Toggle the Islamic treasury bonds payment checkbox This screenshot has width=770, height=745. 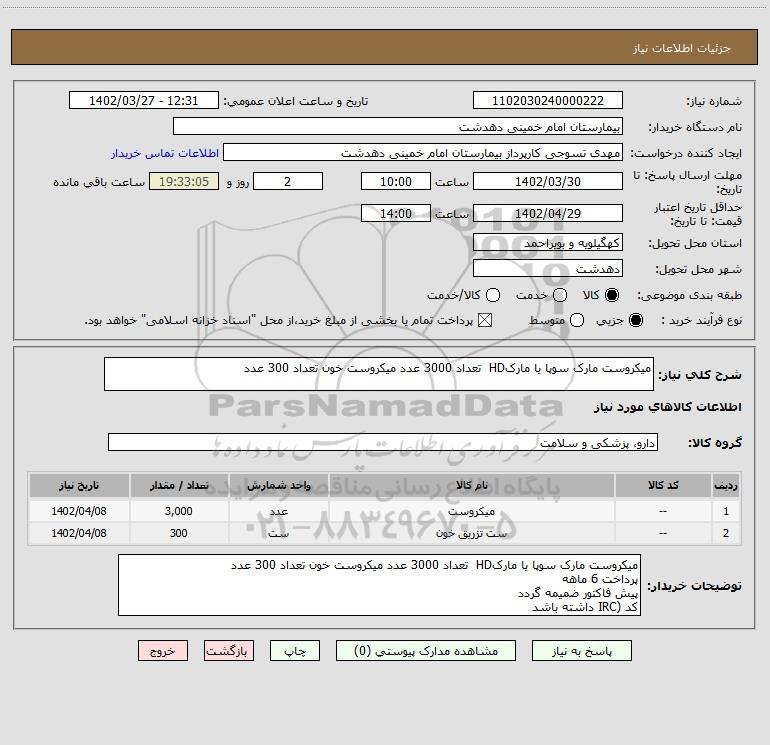485,320
